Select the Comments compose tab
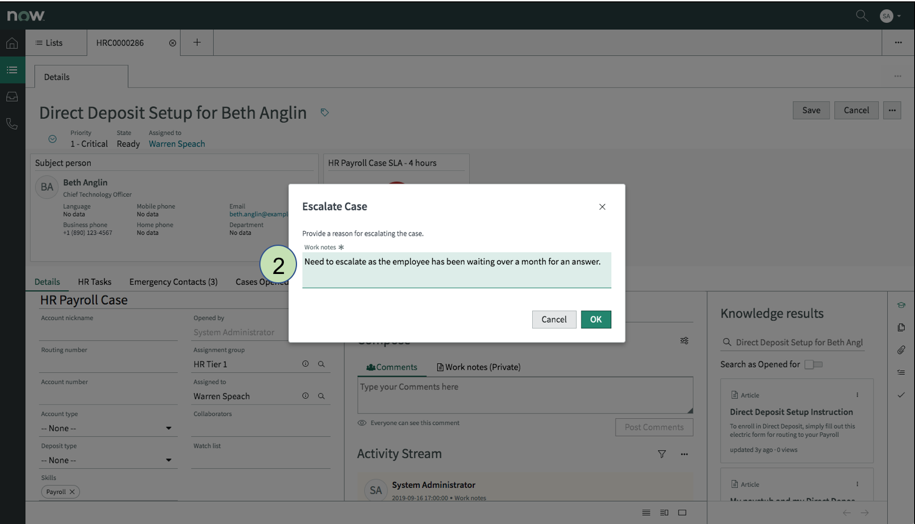Viewport: 915px width, 524px height. [392, 367]
